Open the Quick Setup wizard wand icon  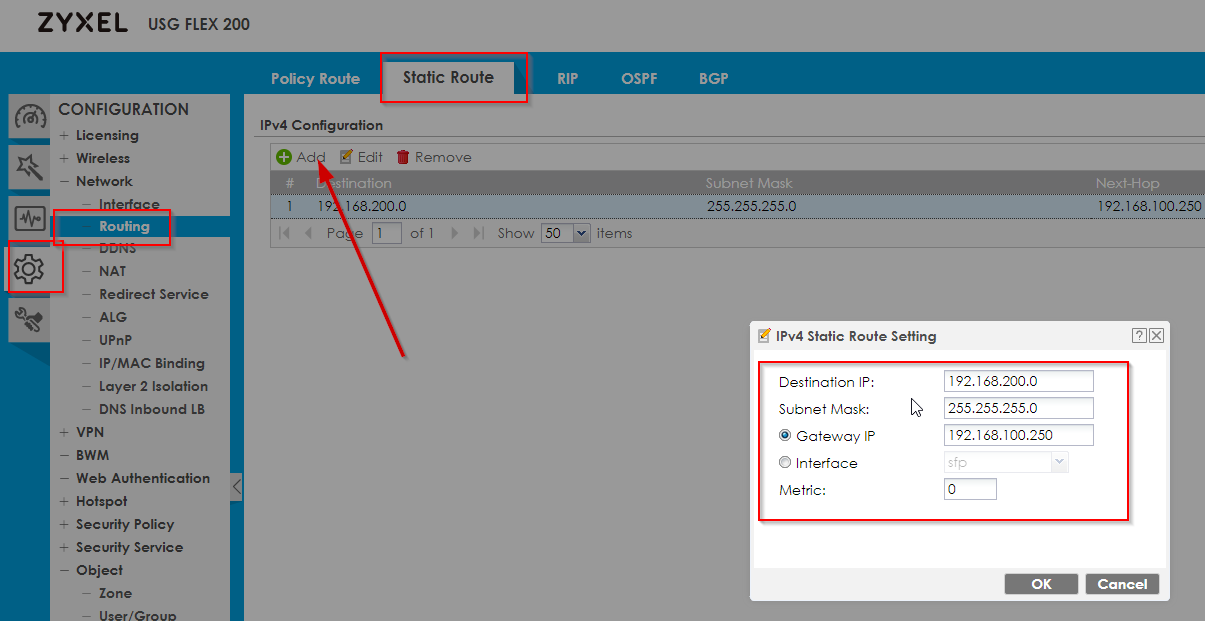[29, 167]
